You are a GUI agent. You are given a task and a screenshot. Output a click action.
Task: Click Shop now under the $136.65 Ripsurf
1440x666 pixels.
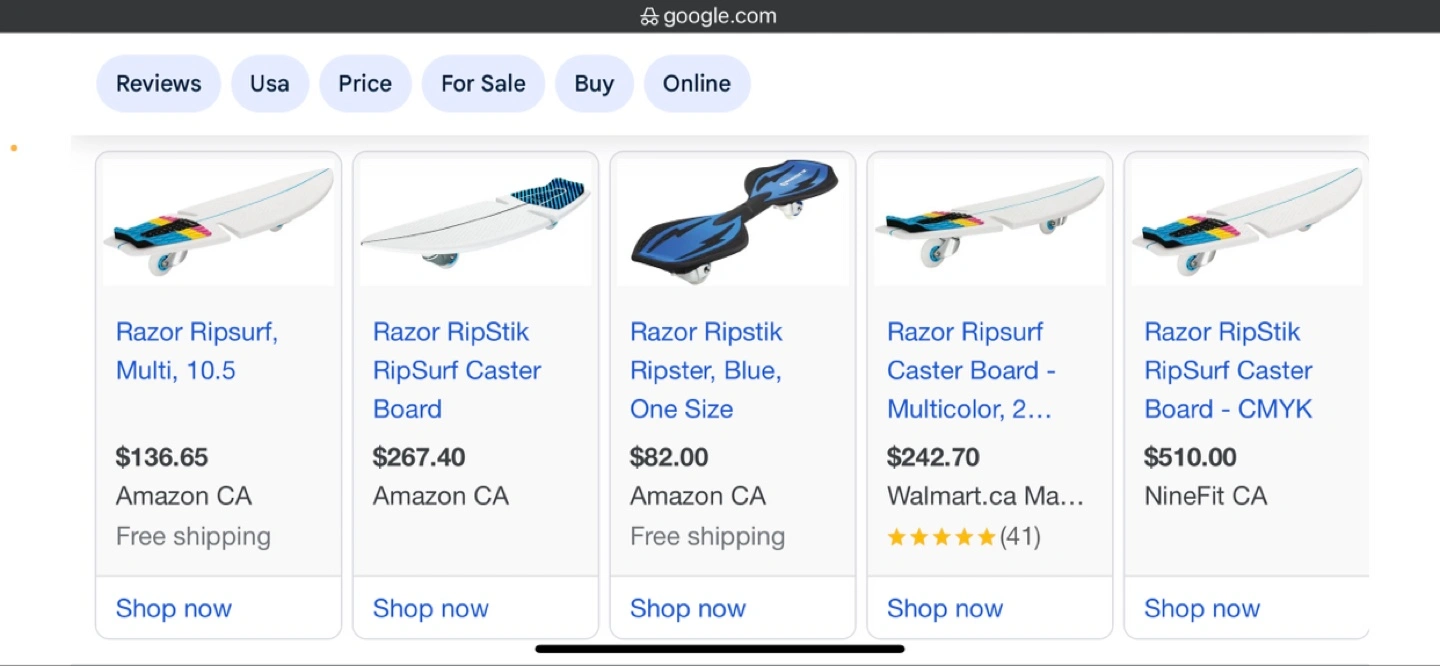(174, 608)
